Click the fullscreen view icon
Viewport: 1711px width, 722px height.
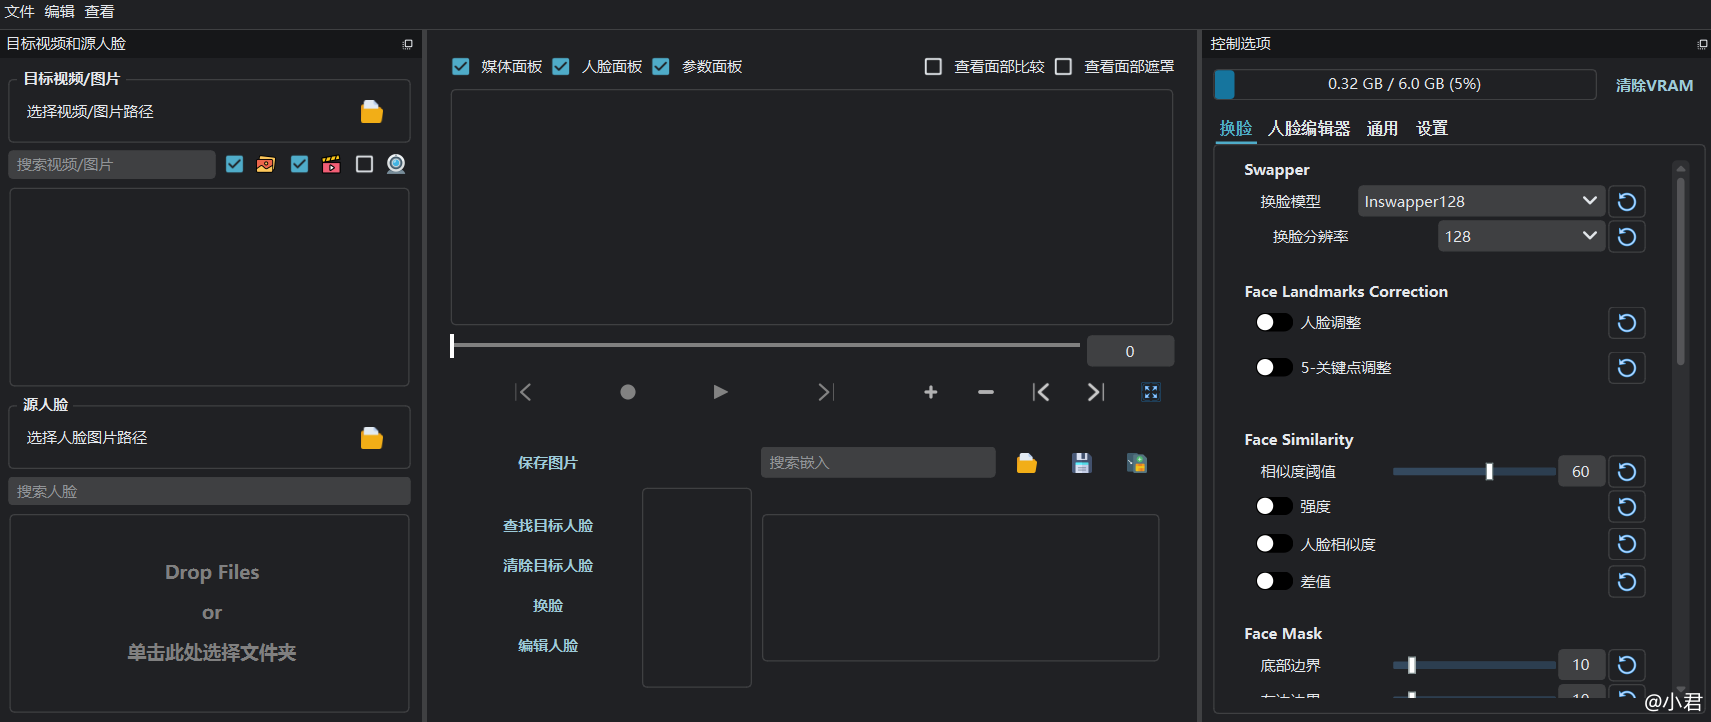click(1151, 392)
